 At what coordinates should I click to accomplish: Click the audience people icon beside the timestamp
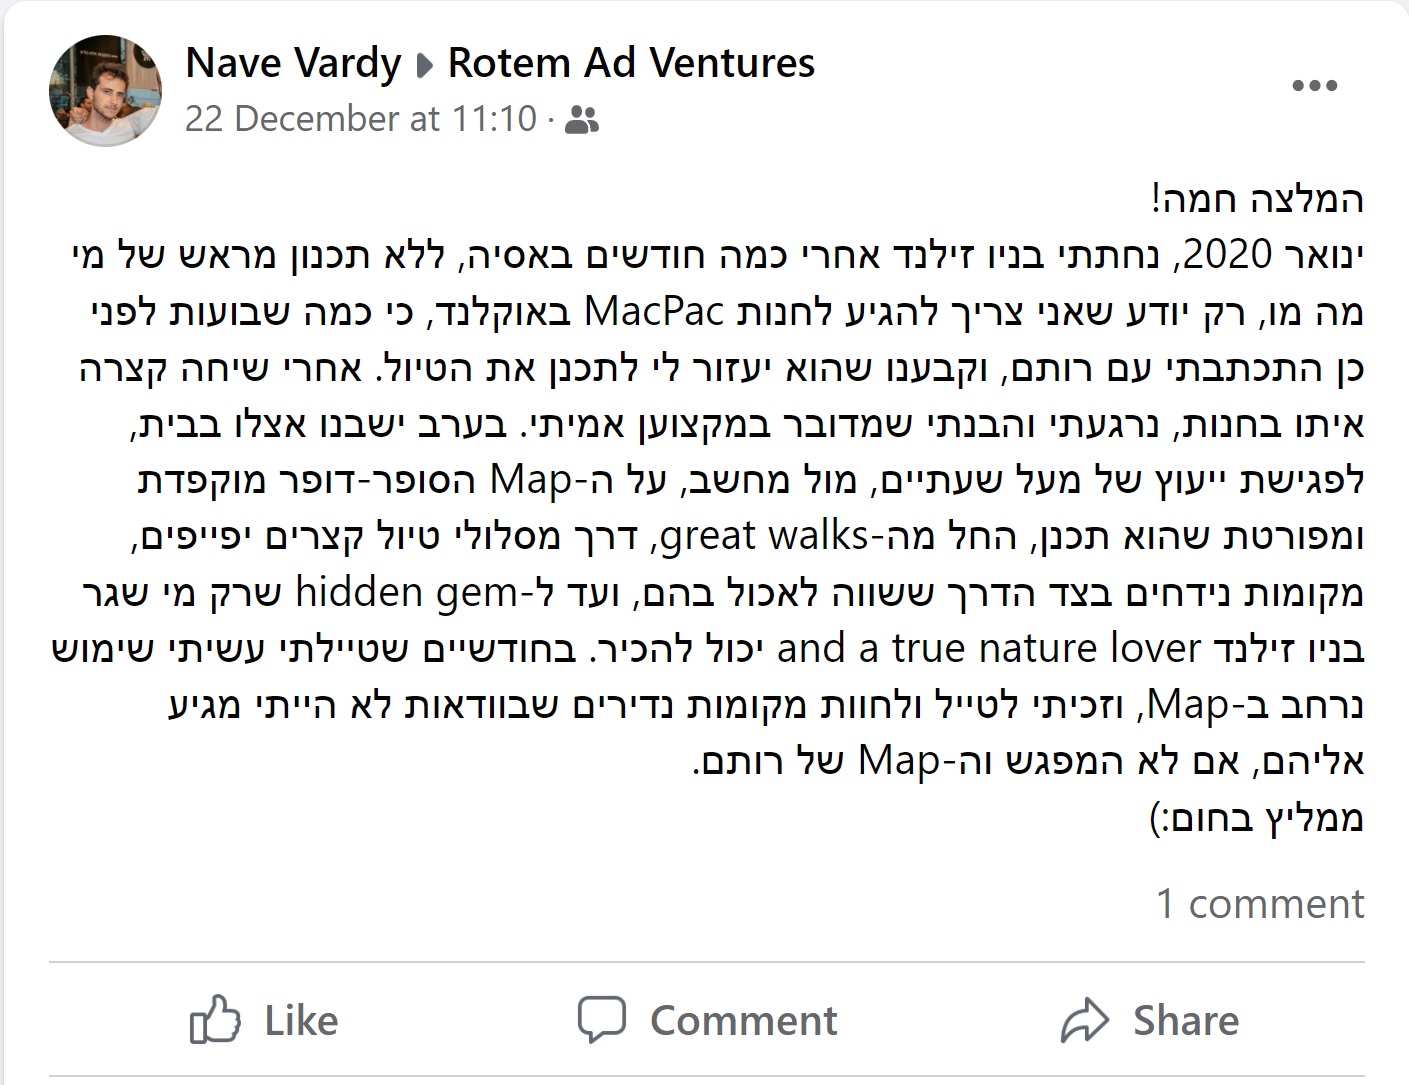582,121
